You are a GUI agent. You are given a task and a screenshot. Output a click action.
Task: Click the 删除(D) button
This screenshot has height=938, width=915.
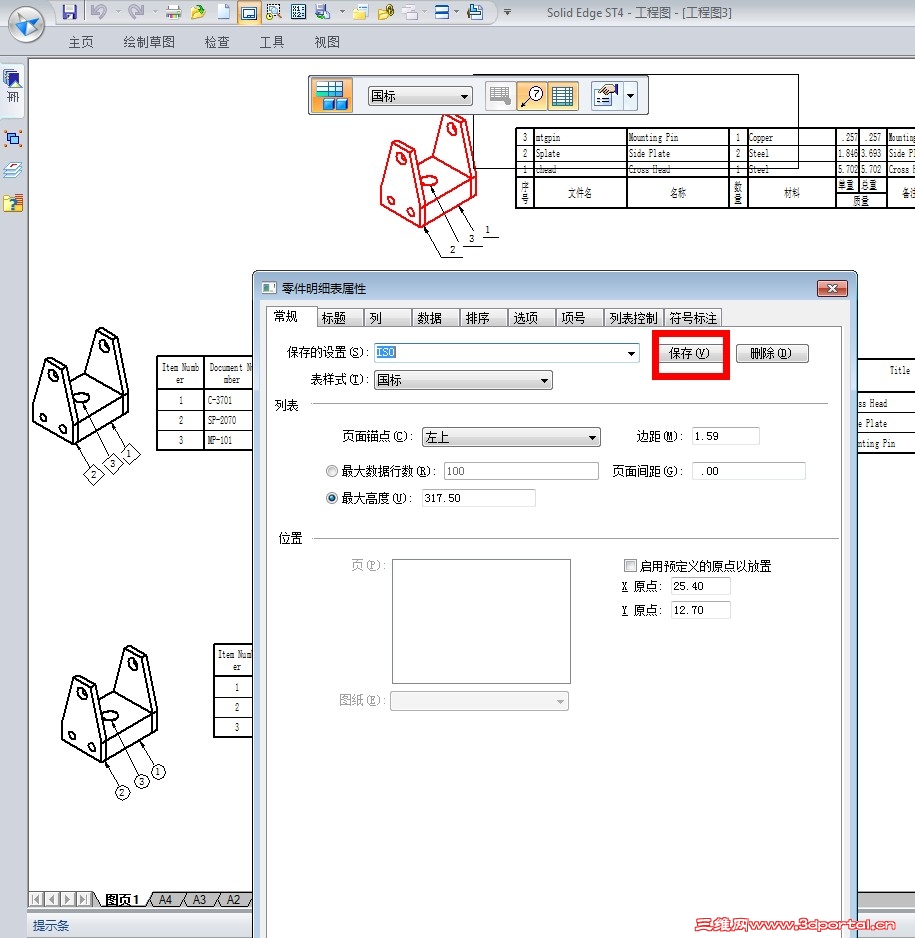pos(771,354)
